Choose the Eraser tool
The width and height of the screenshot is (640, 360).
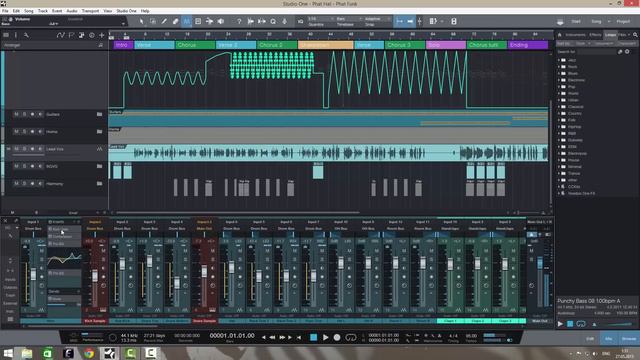(x=176, y=21)
